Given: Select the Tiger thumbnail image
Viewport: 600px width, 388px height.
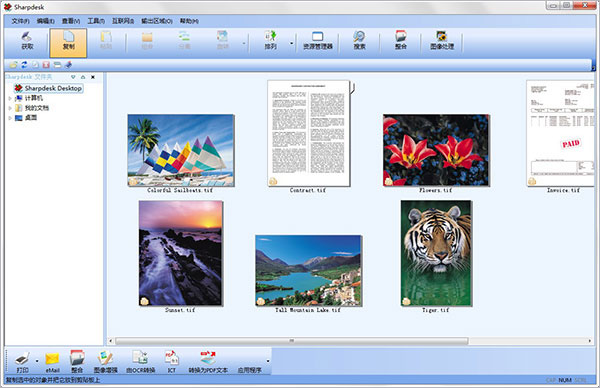Looking at the screenshot, I should (x=436, y=253).
